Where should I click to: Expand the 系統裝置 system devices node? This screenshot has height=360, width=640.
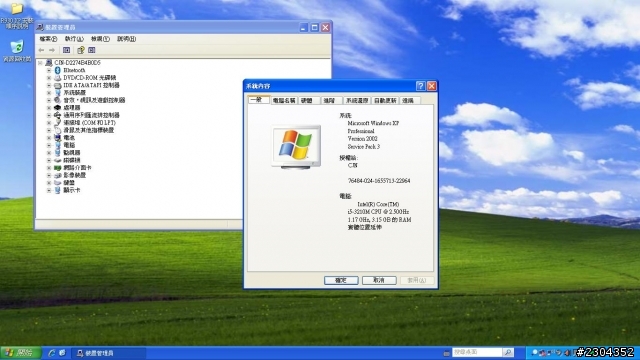pyautogui.click(x=49, y=93)
